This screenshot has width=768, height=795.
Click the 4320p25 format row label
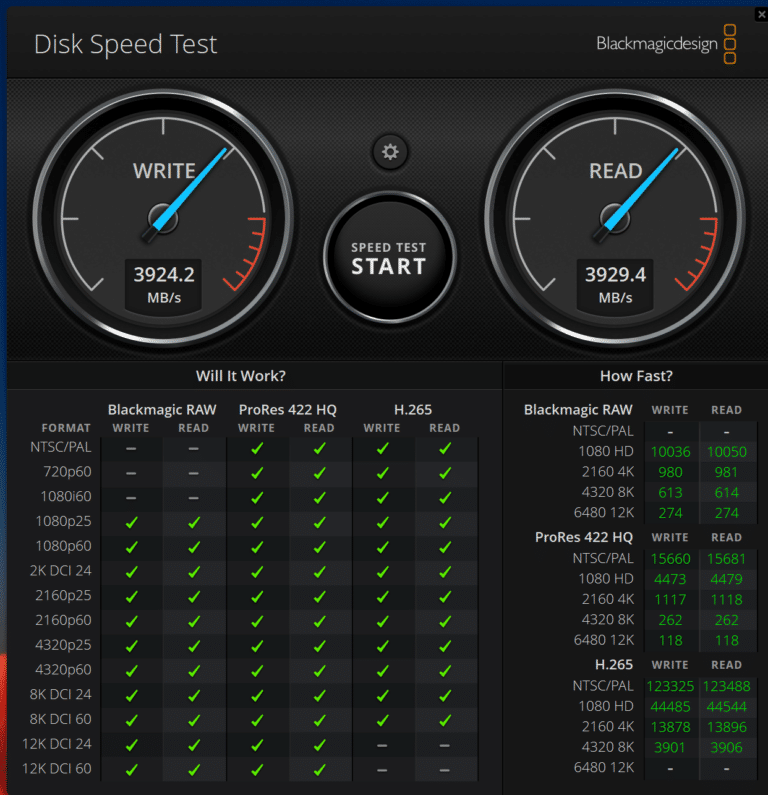point(63,645)
